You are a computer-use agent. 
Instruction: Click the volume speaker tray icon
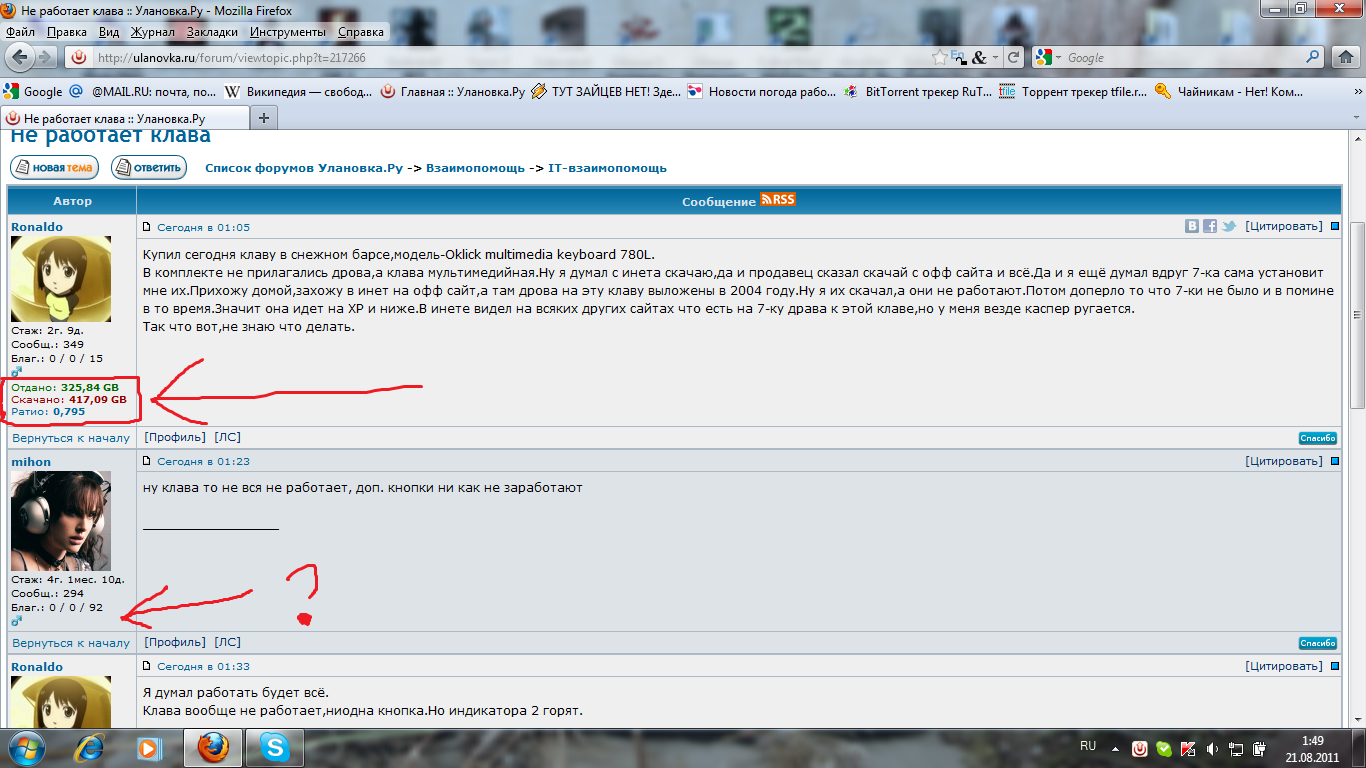click(x=1212, y=748)
